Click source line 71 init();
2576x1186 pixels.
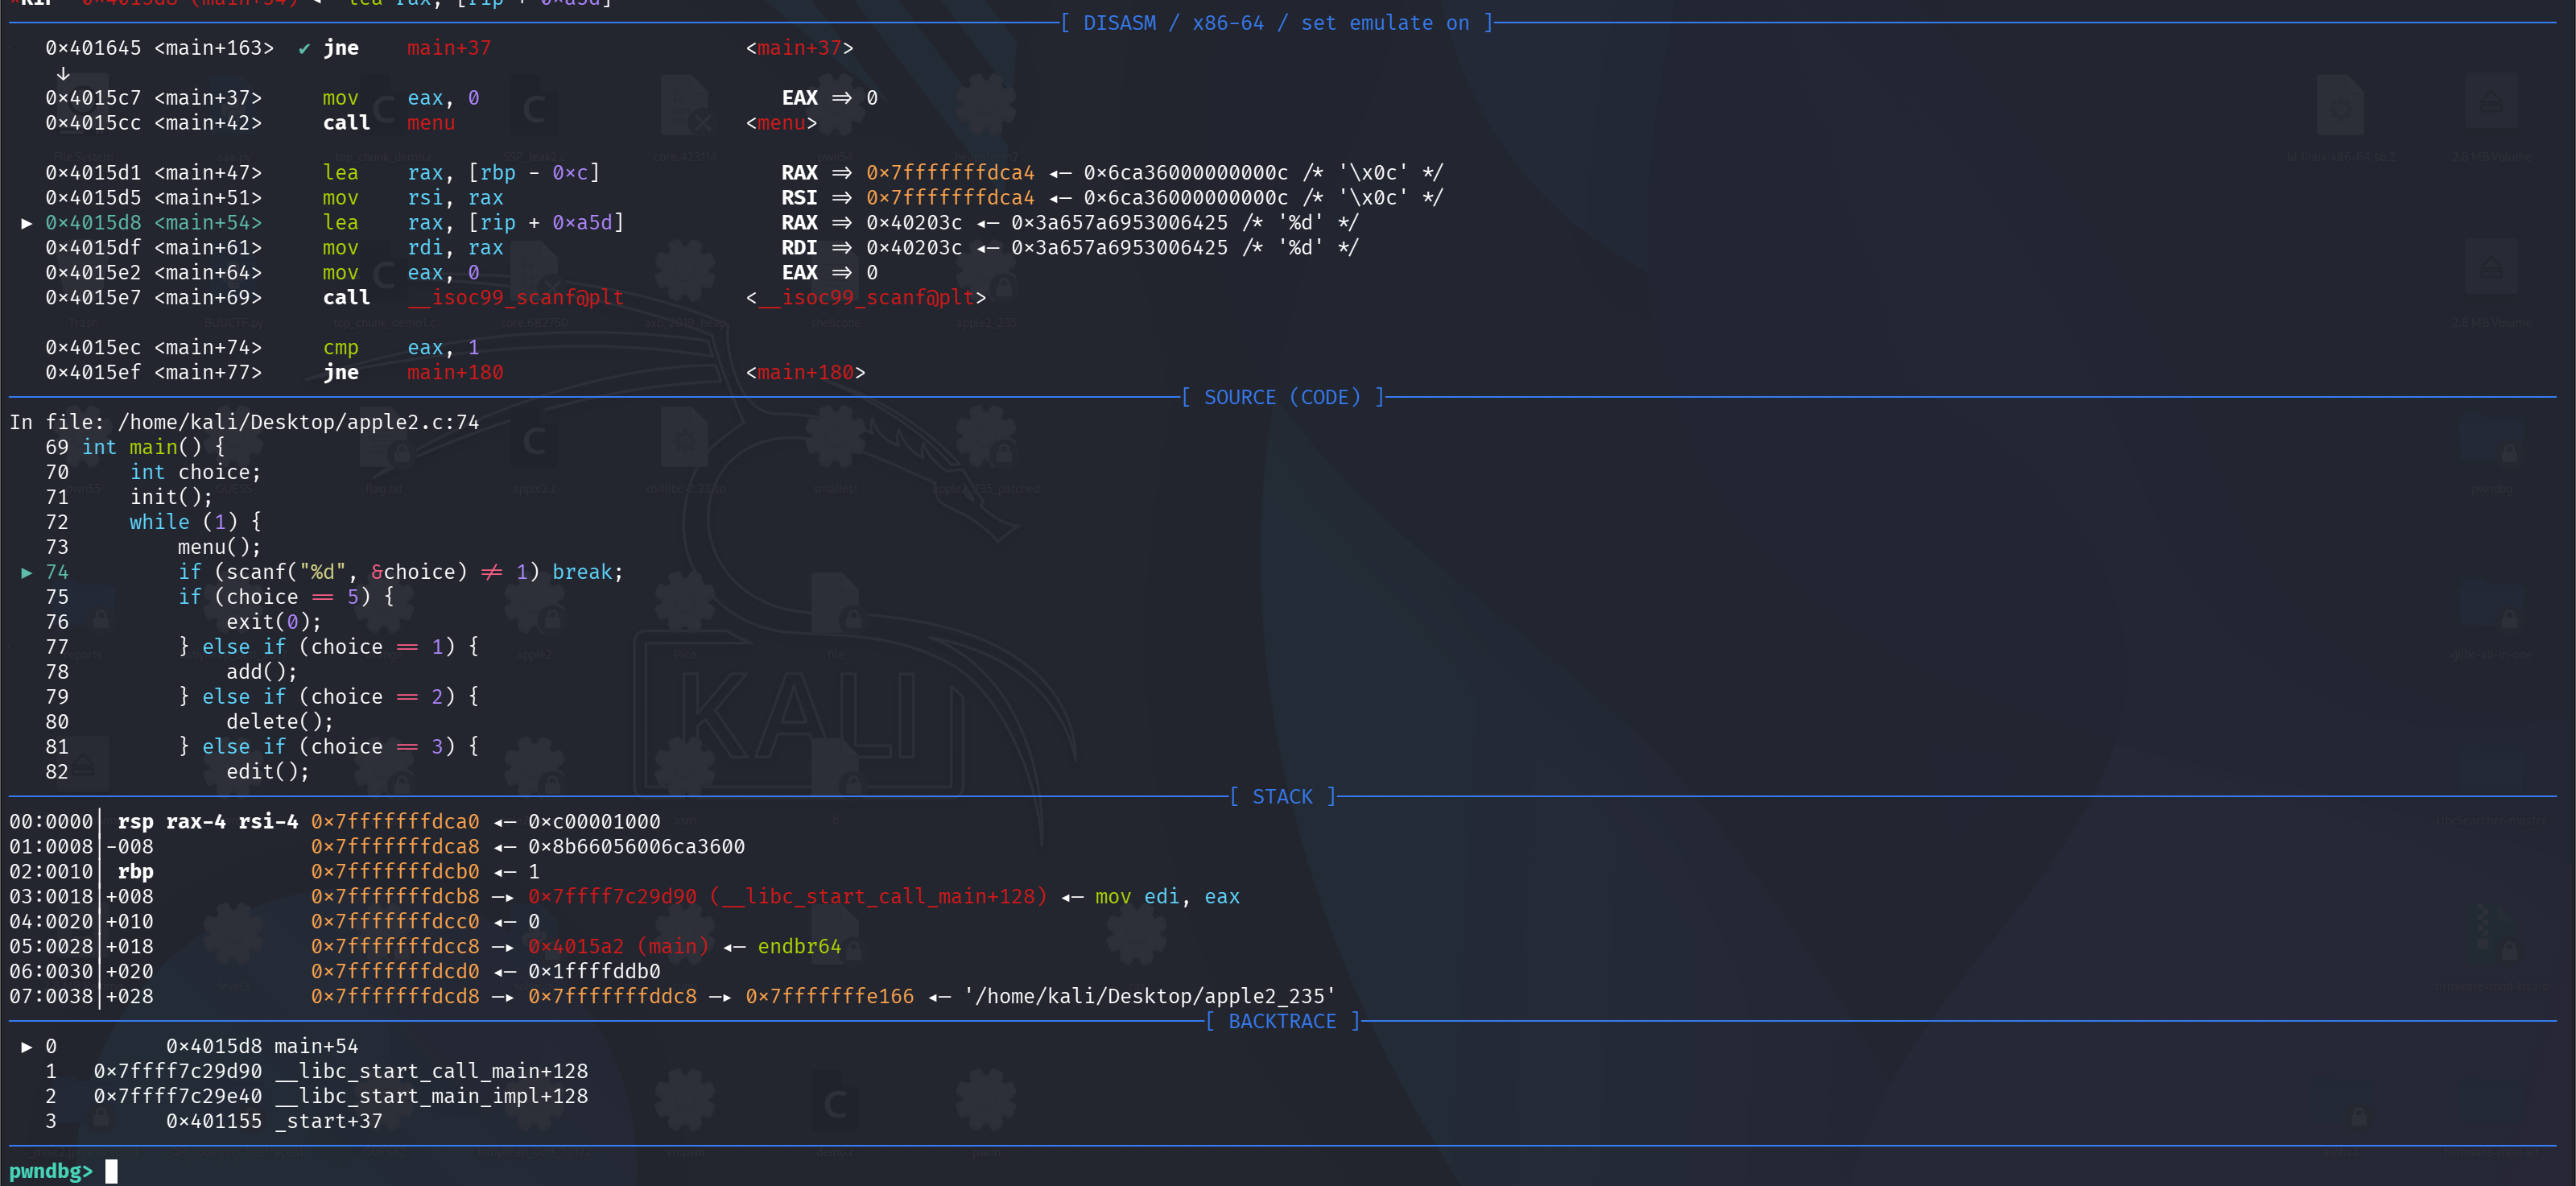click(x=171, y=497)
